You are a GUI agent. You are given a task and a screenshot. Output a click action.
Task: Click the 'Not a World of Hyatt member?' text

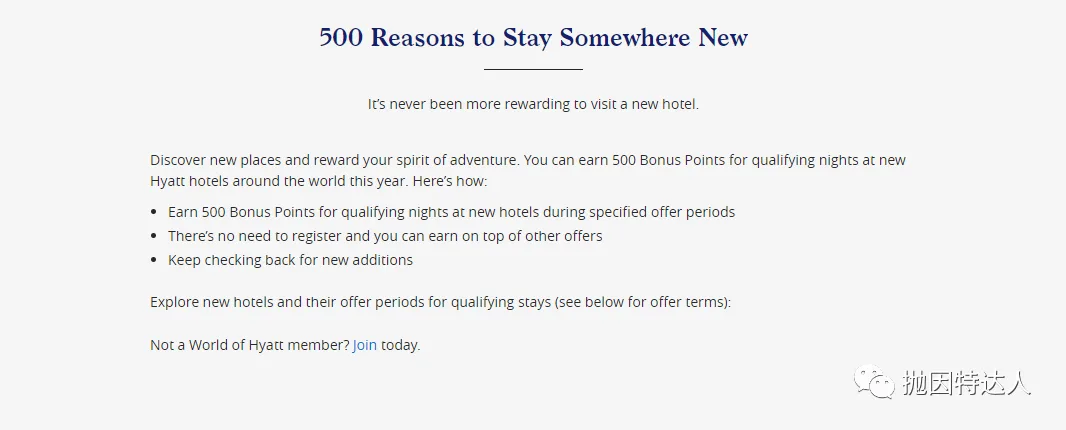[x=250, y=345]
